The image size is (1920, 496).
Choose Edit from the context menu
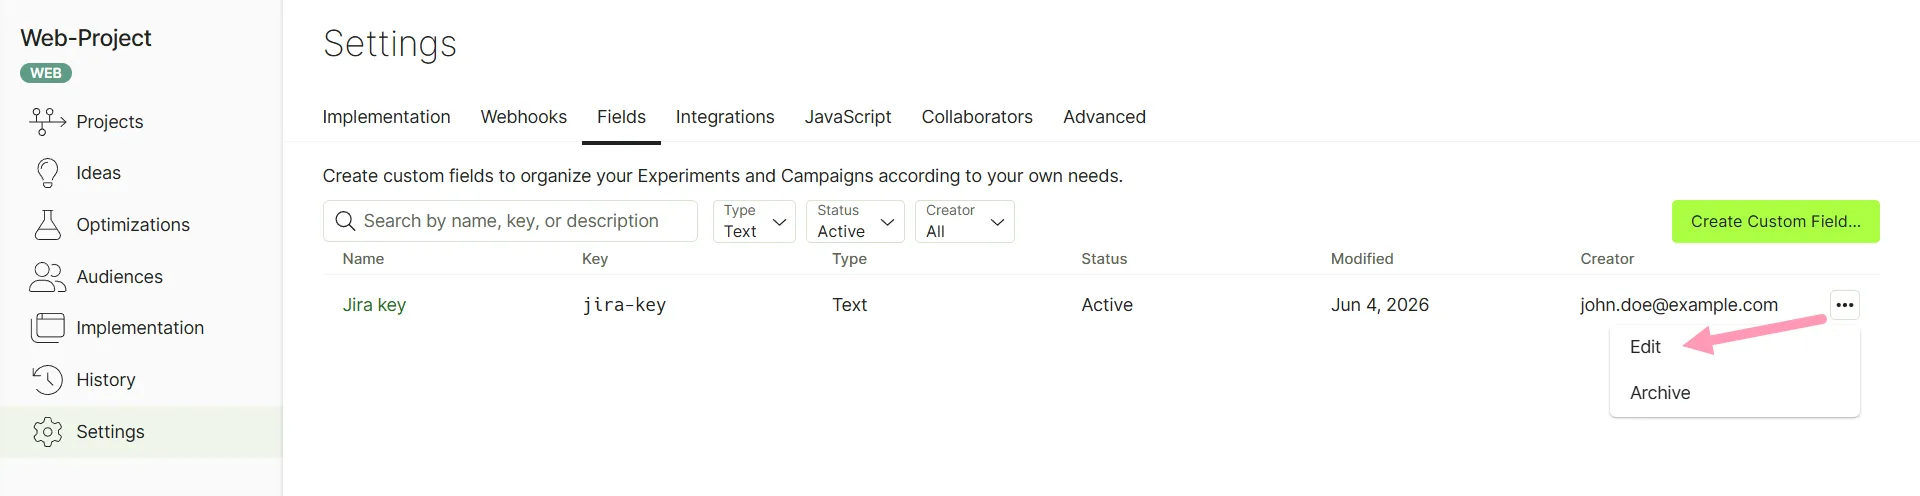pyautogui.click(x=1645, y=347)
